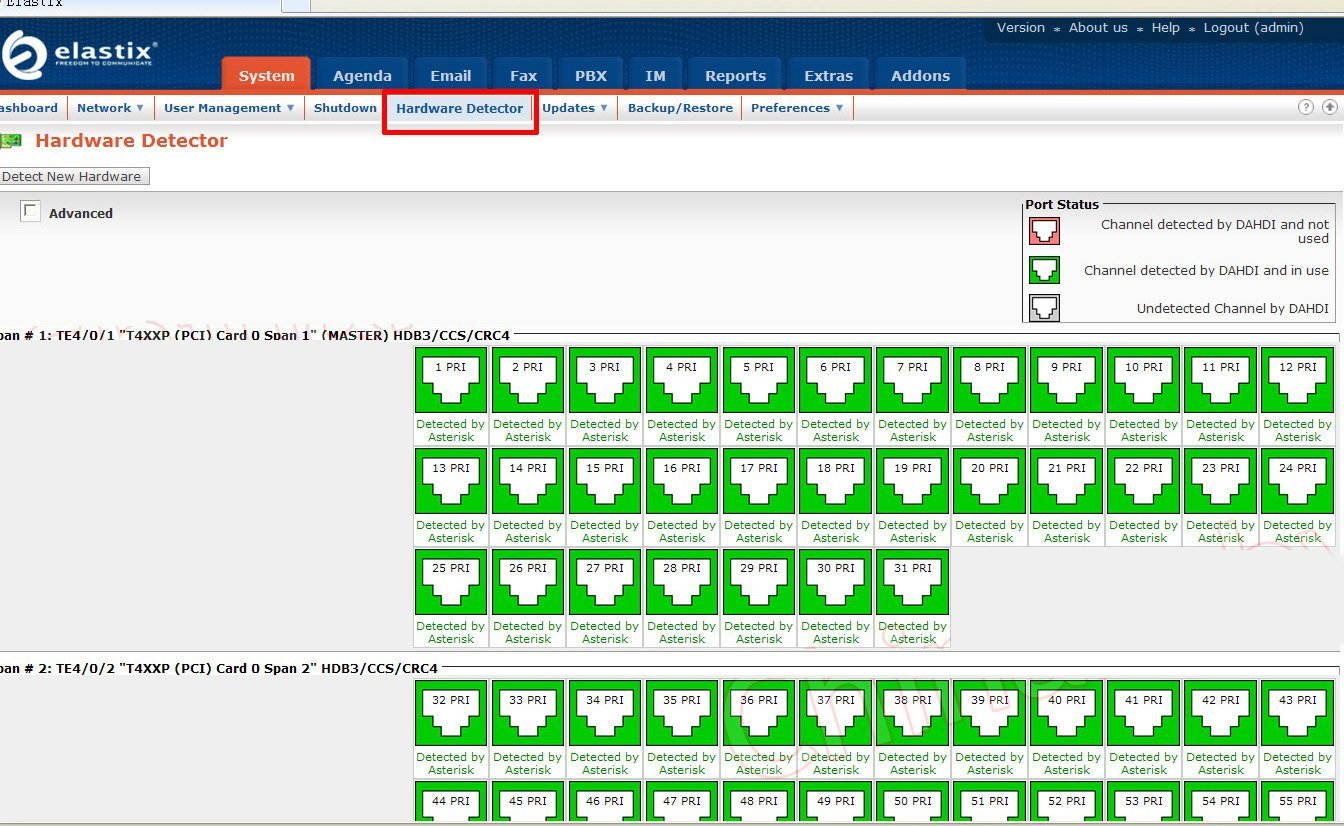Image resolution: width=1344 pixels, height=826 pixels.
Task: Select the 43 PRI channel icon
Action: 1297,712
